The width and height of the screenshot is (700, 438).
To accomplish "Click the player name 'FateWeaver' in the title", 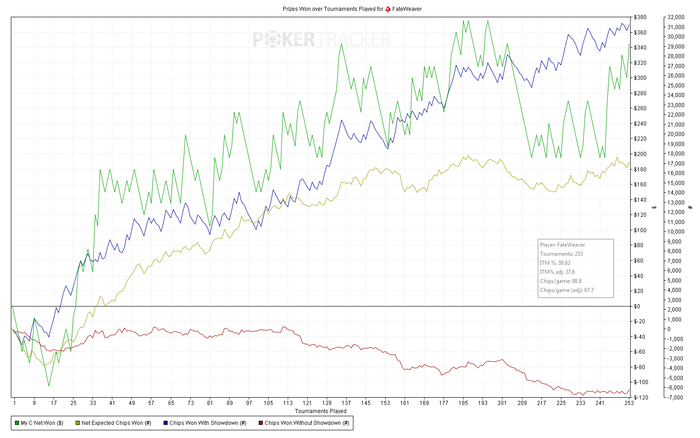I will [x=407, y=8].
